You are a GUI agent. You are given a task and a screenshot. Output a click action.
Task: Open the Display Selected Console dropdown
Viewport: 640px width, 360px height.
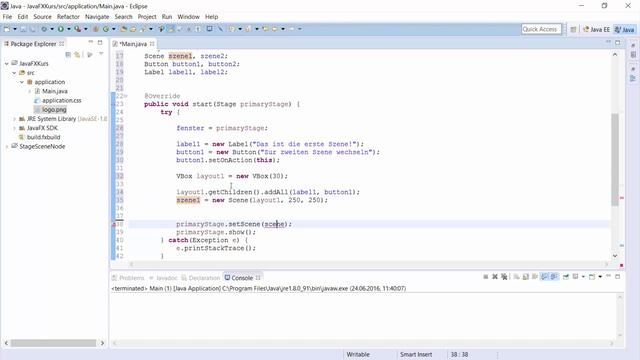click(583, 277)
